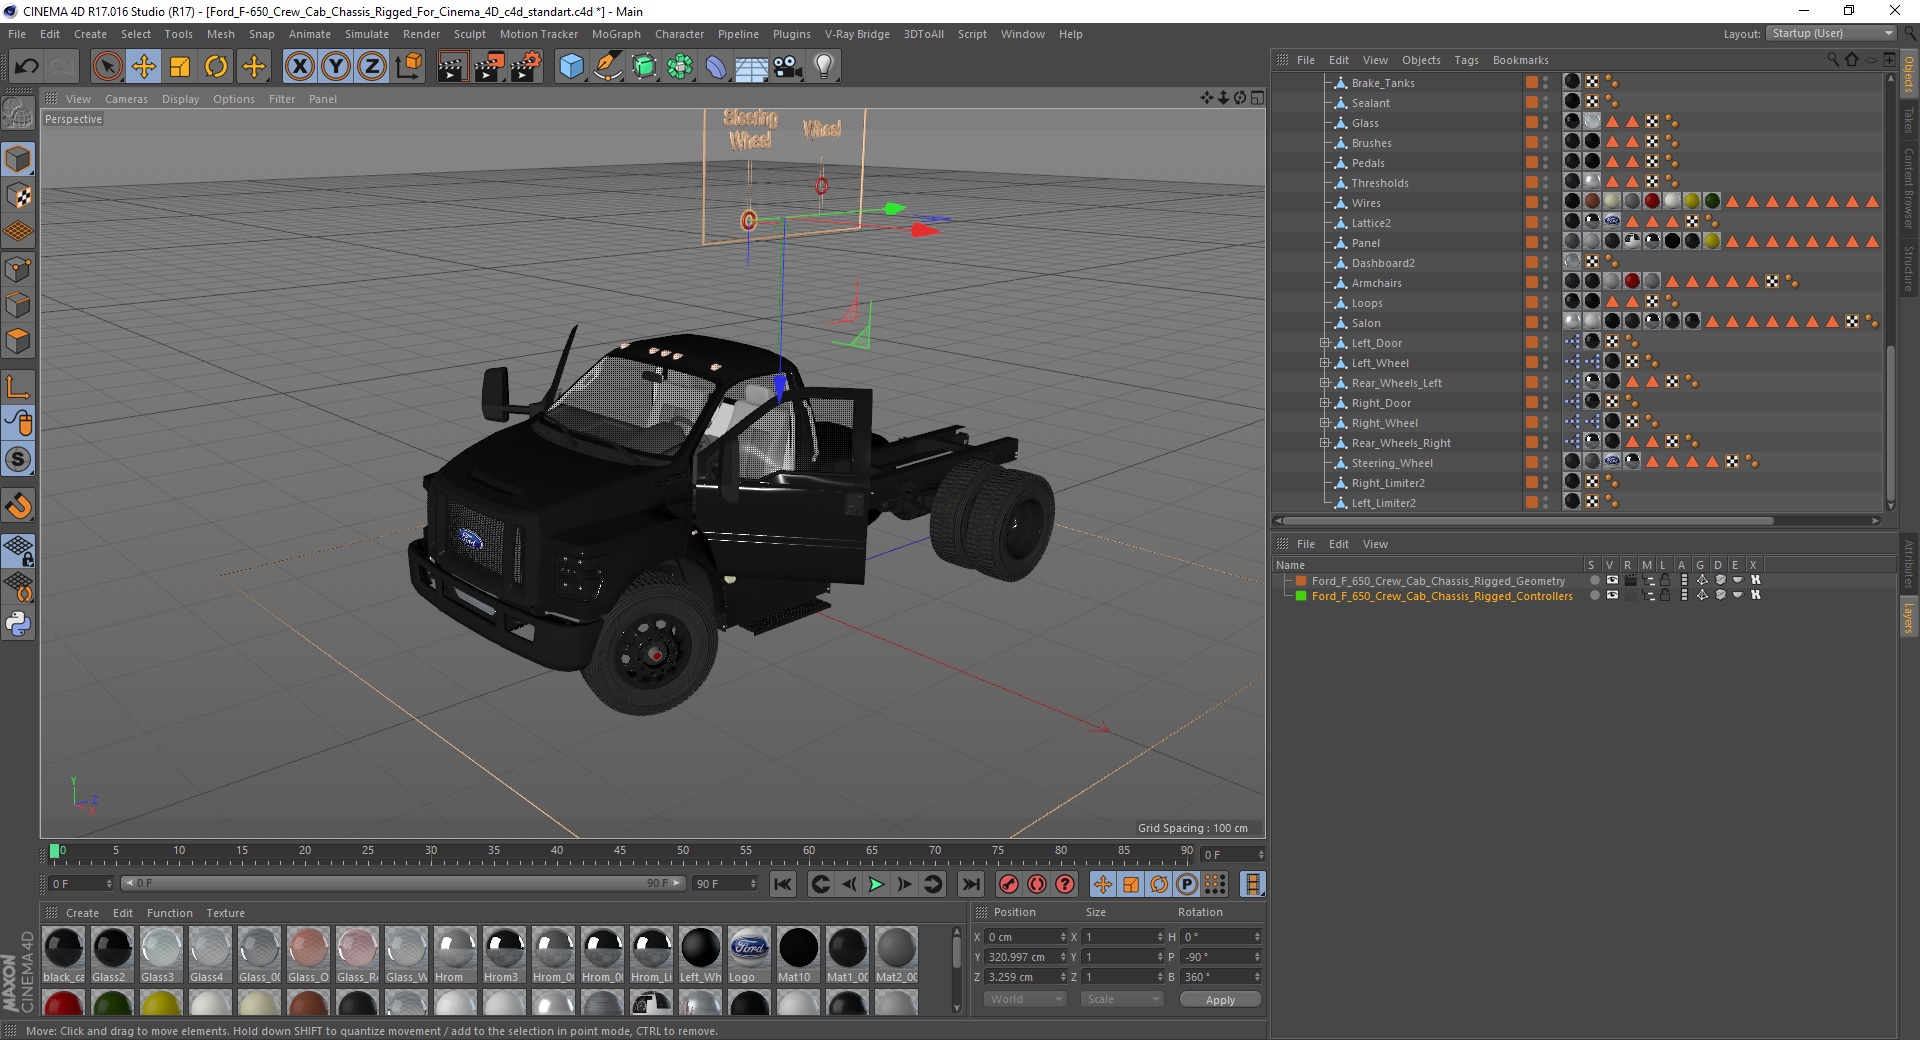The width and height of the screenshot is (1920, 1040).
Task: Toggle visibility of Controllers layer
Action: coord(1612,595)
